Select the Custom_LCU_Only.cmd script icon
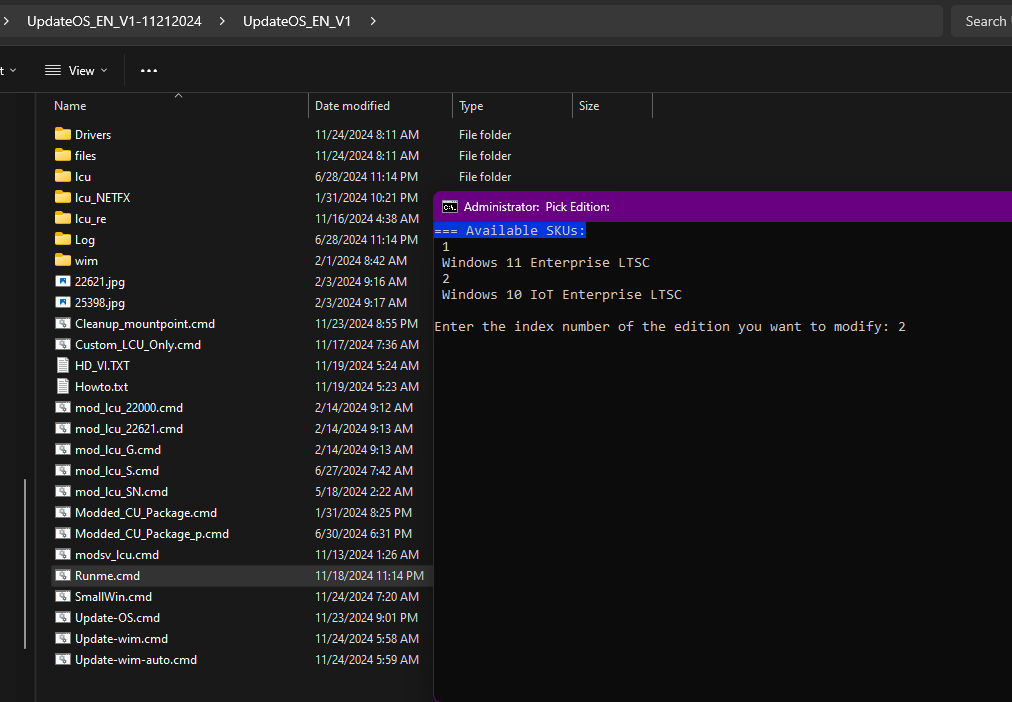Screen dimensions: 1012x702 [63, 345]
